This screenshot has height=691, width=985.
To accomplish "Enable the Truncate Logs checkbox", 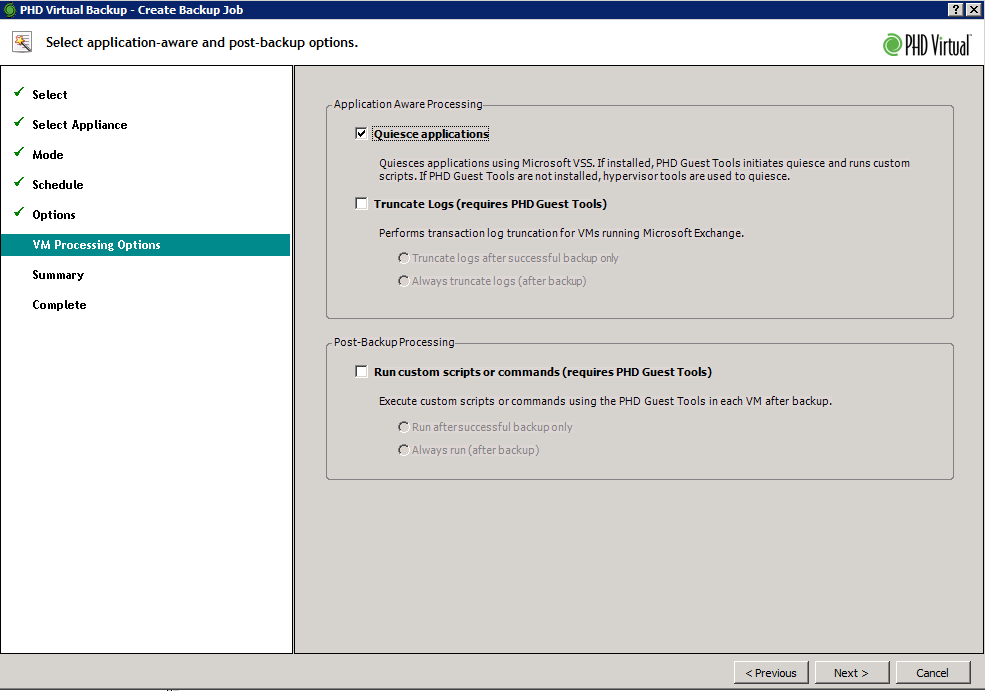I will pos(361,204).
